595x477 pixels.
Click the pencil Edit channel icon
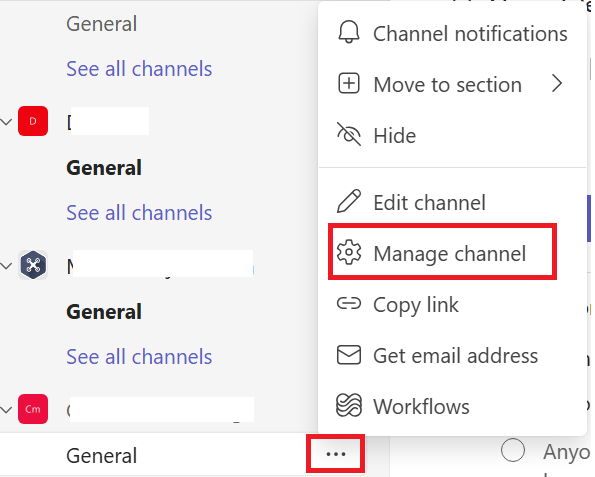click(x=349, y=201)
